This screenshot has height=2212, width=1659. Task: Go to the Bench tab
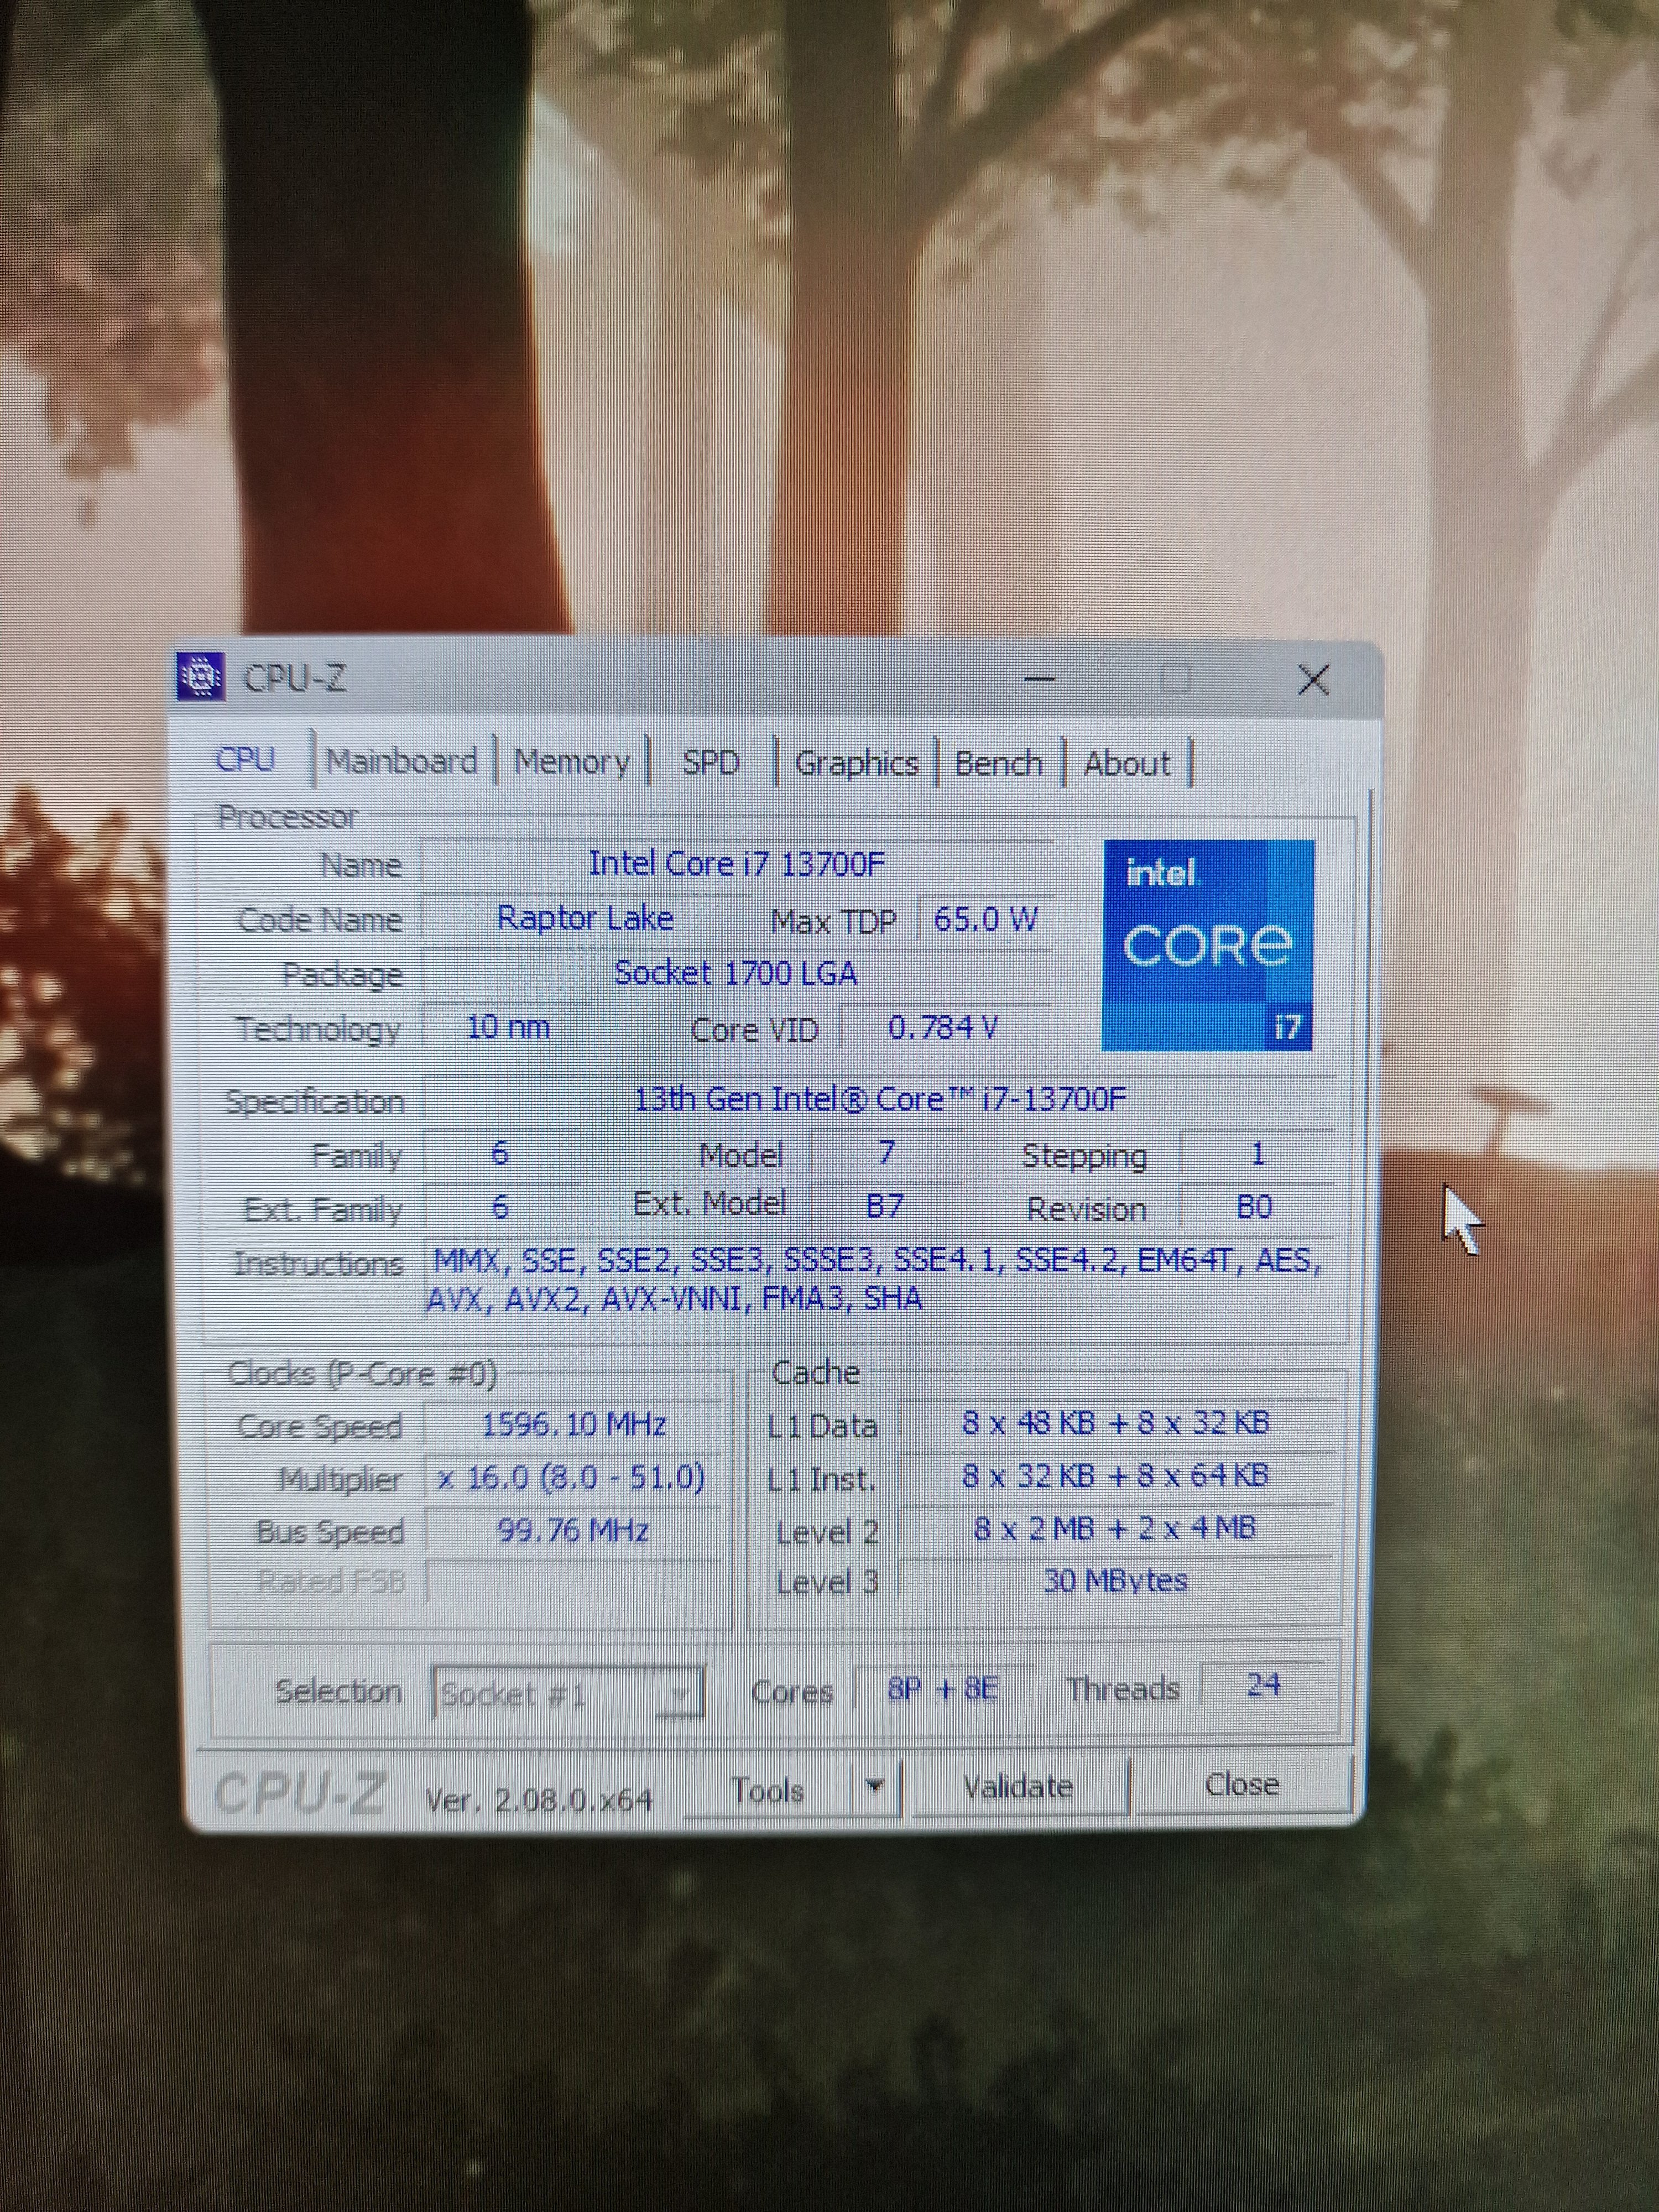tap(998, 764)
